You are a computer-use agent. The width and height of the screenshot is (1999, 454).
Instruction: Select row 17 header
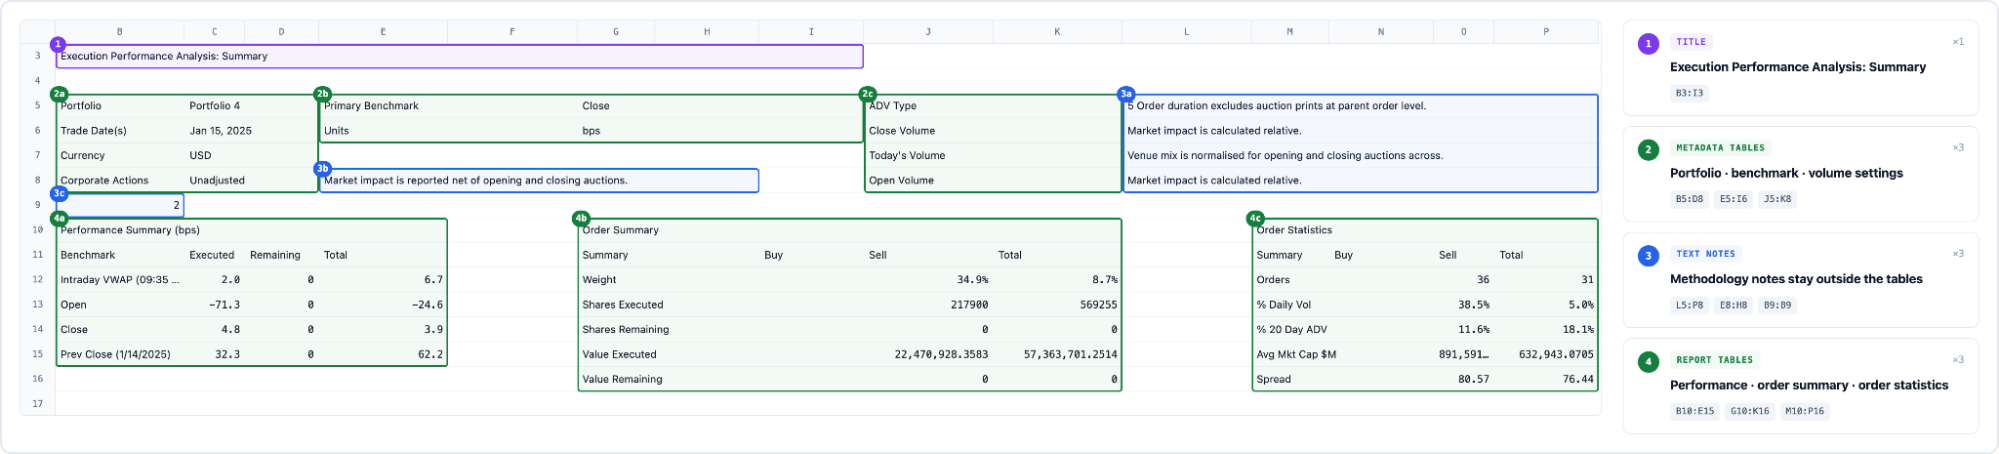click(x=38, y=404)
